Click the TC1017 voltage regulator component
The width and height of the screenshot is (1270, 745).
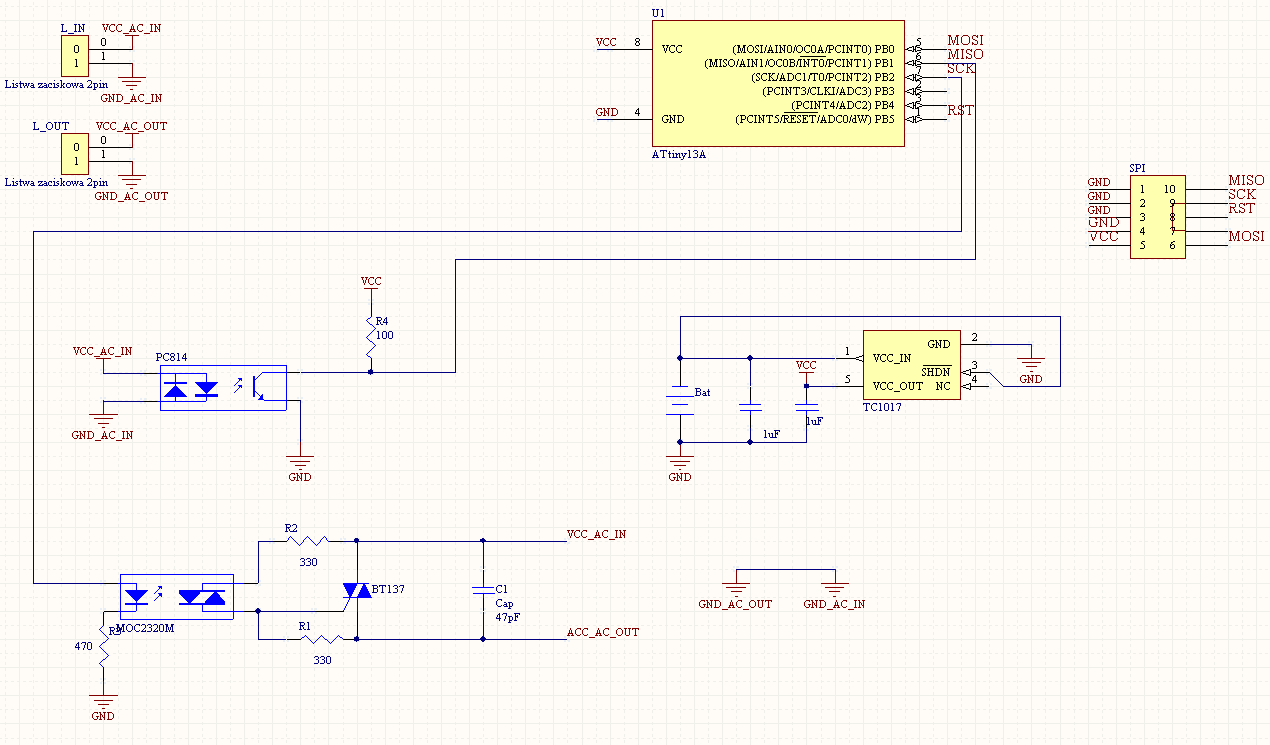click(911, 365)
